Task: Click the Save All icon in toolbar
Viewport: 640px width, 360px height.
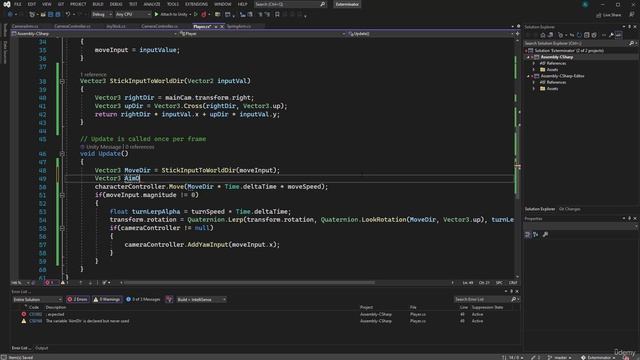Action: (58, 14)
